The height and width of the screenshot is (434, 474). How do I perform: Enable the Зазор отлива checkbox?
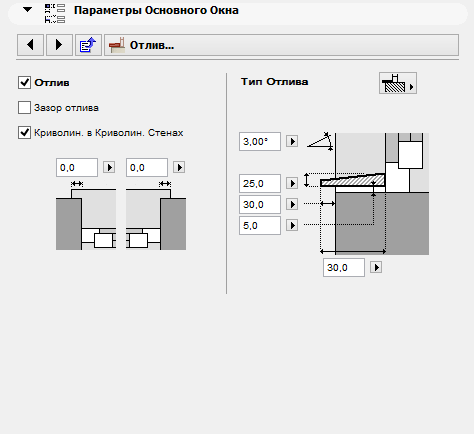(24, 108)
